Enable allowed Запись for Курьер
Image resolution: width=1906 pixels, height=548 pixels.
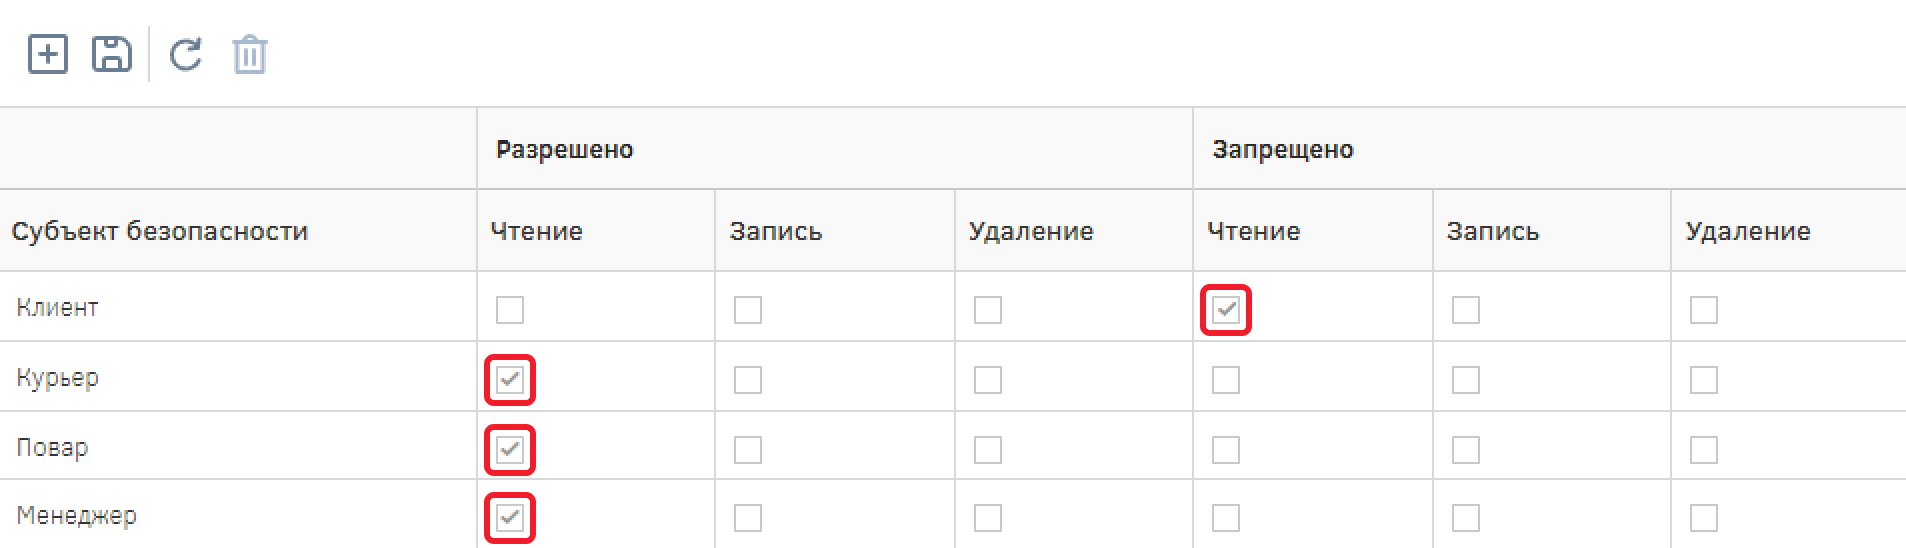click(748, 380)
